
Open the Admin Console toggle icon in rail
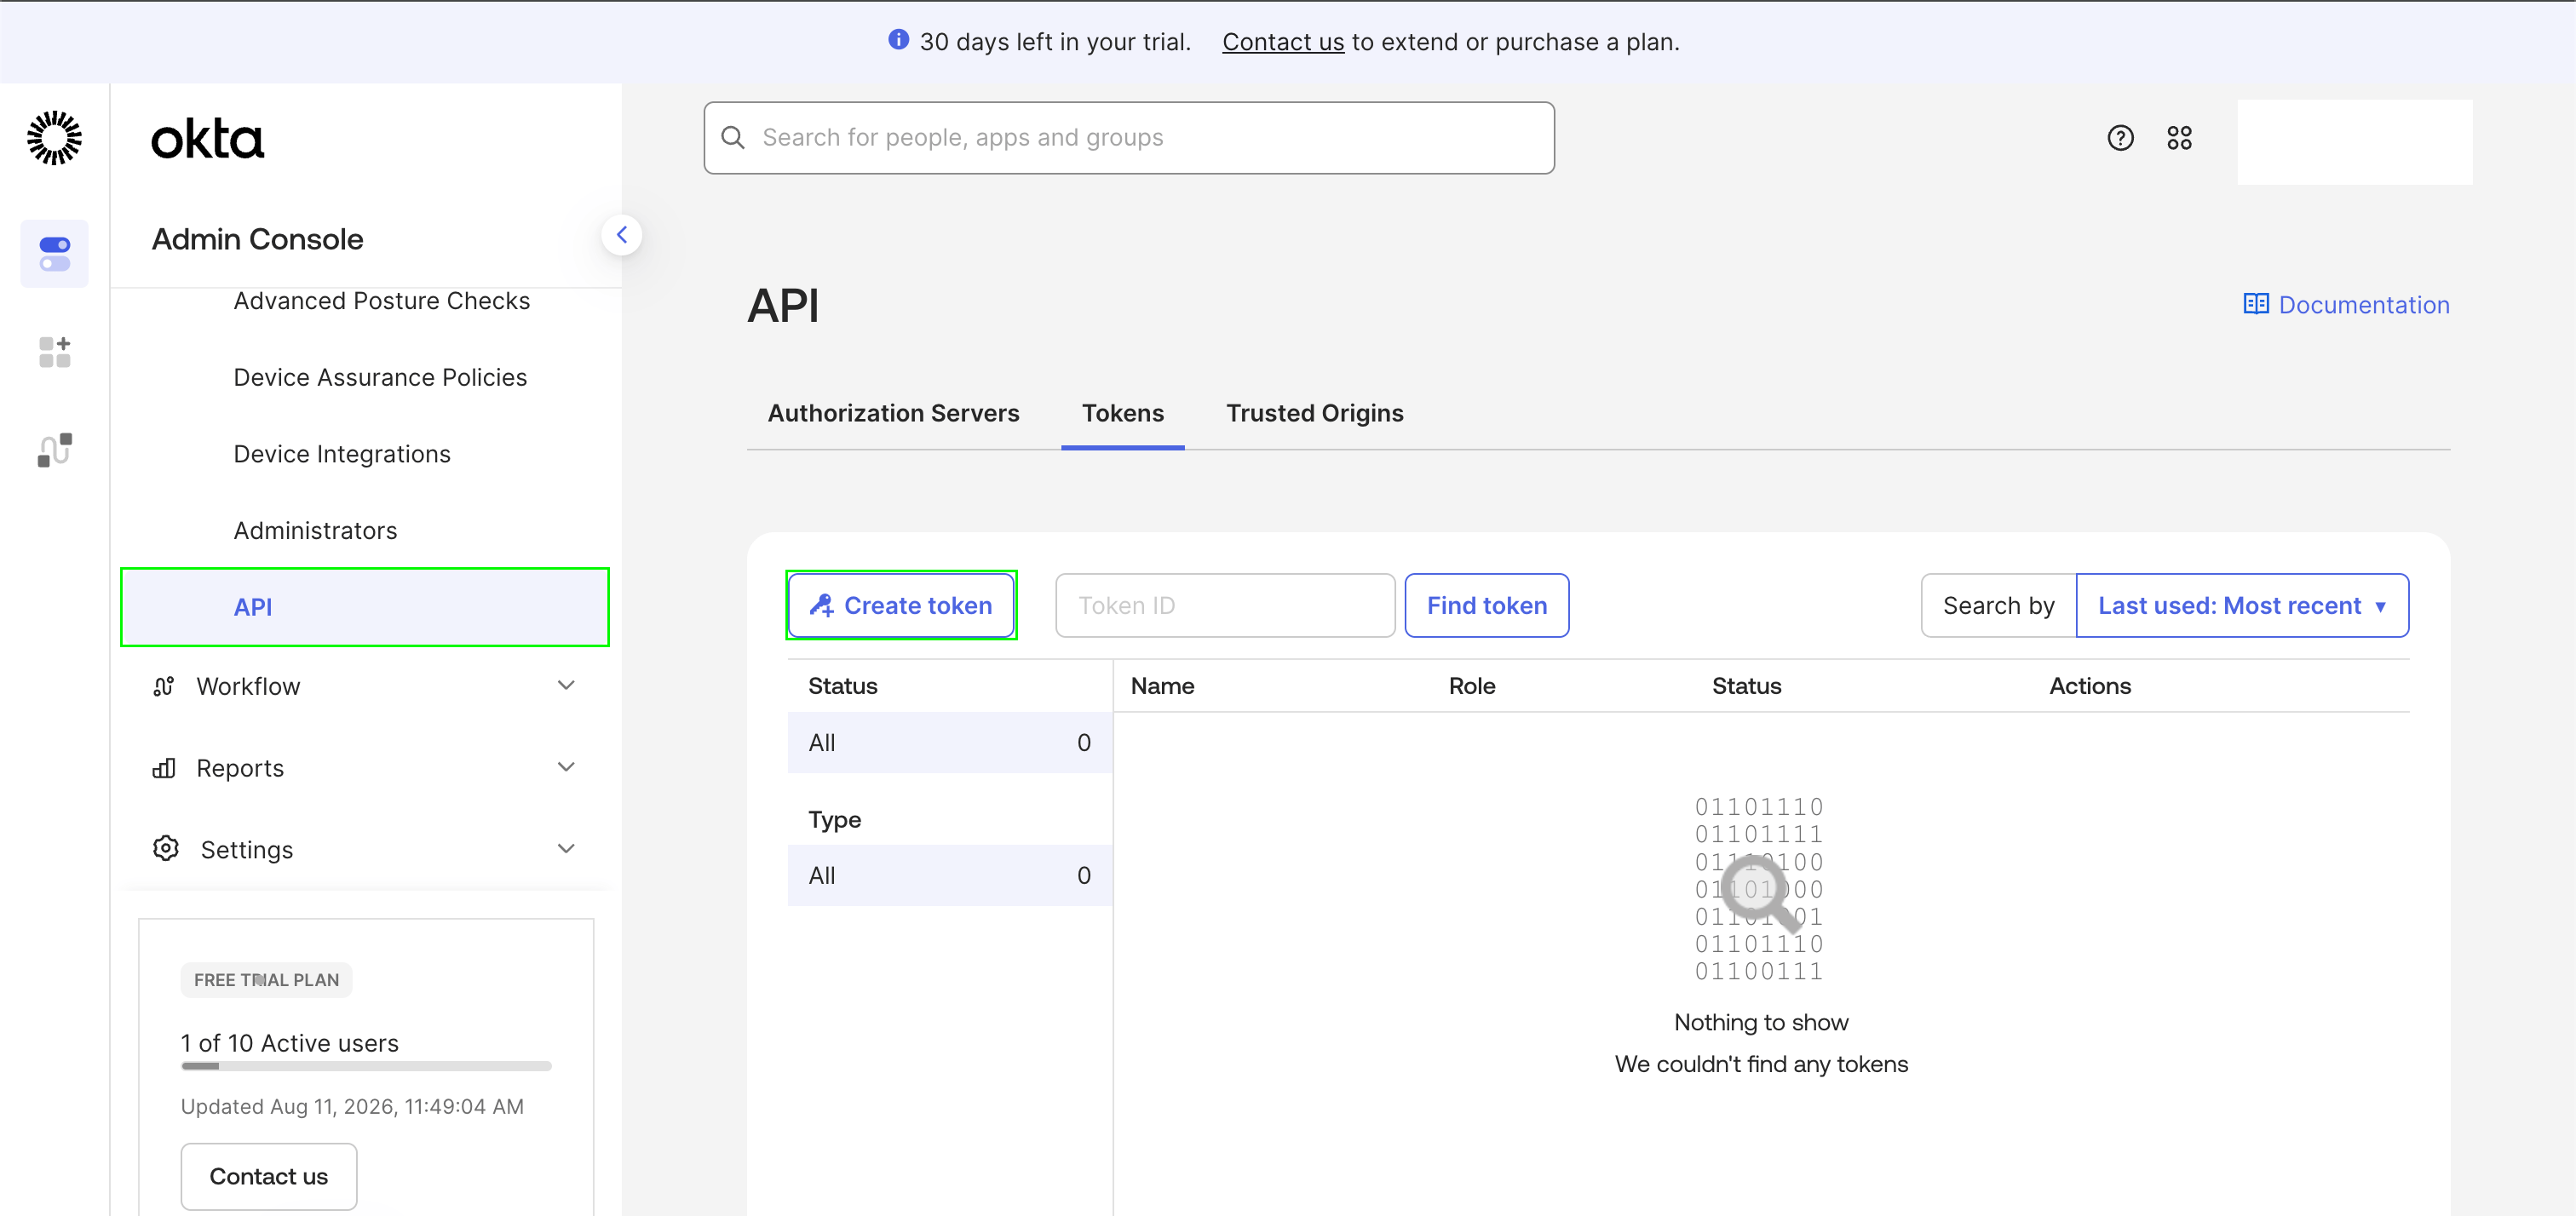pos(54,254)
